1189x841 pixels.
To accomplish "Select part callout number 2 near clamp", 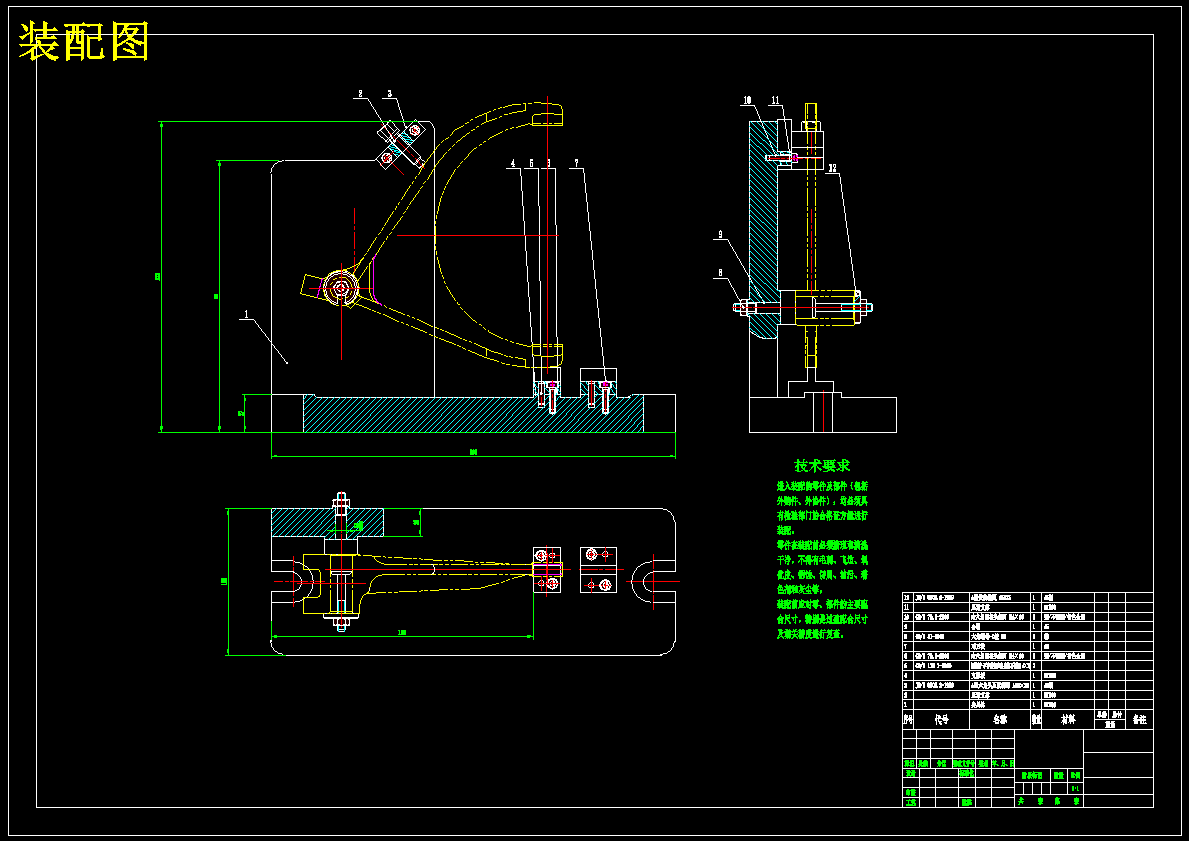I will pos(360,94).
